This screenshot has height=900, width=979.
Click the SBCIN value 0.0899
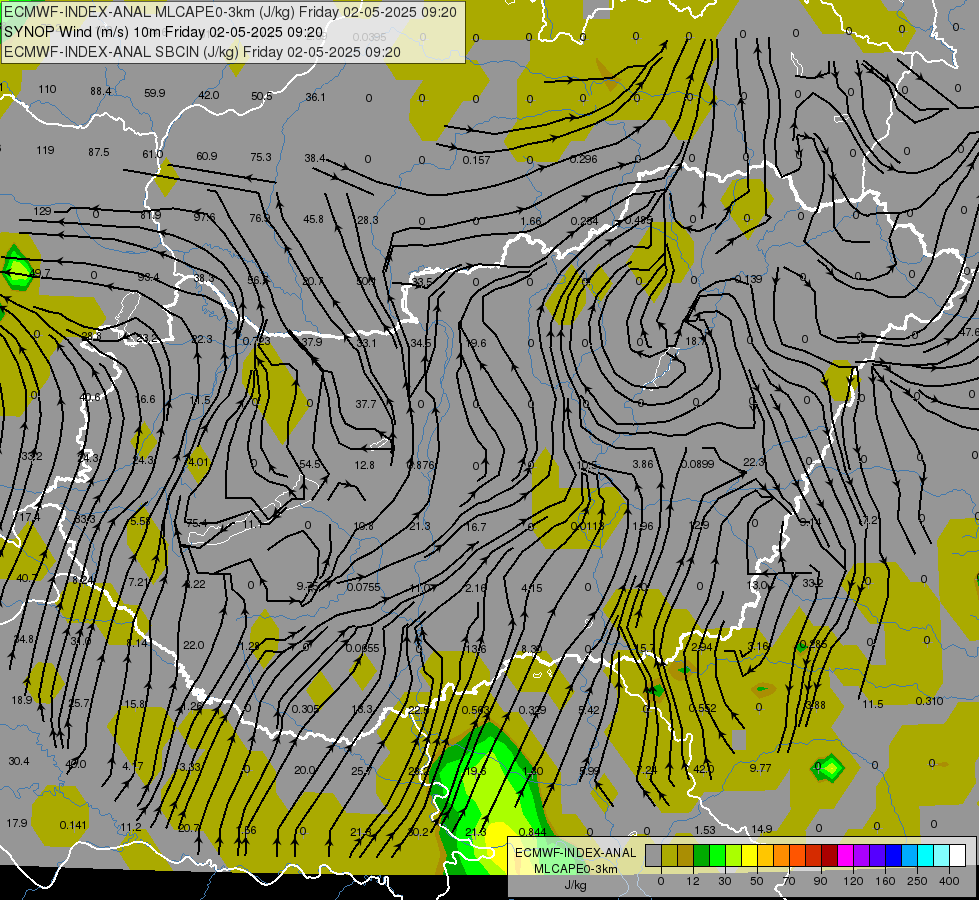[x=697, y=463]
